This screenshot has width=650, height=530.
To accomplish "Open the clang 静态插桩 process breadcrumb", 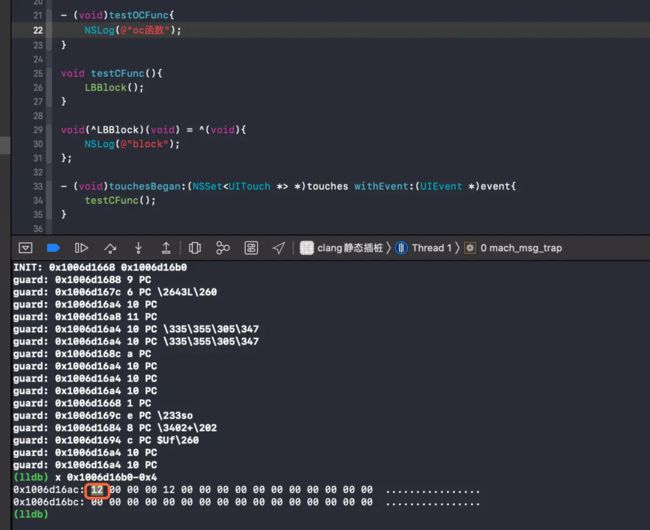I will (x=341, y=248).
